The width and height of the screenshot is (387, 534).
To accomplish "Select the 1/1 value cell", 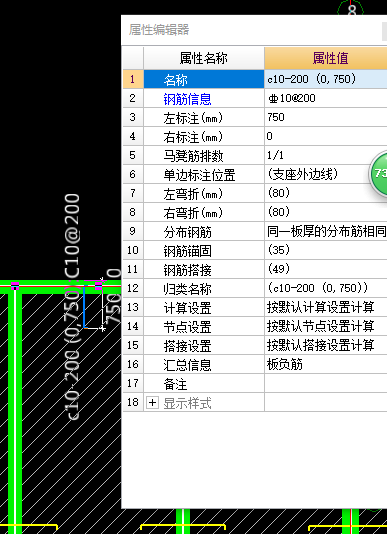I will (x=326, y=155).
